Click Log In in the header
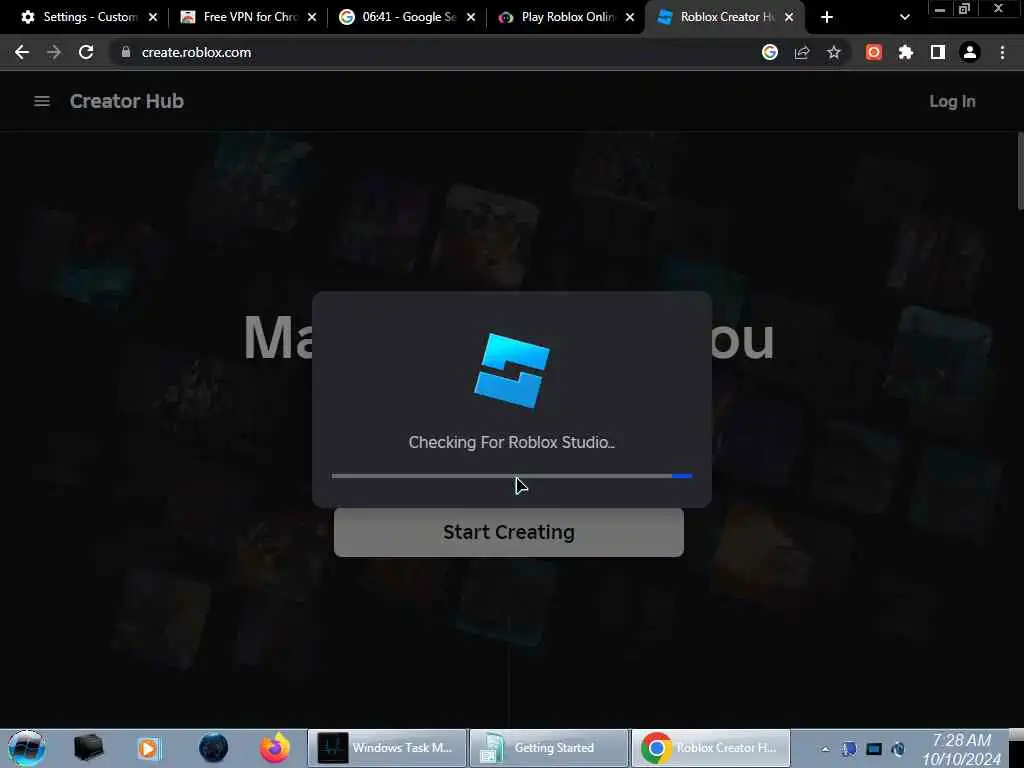Image resolution: width=1024 pixels, height=768 pixels. (x=952, y=101)
